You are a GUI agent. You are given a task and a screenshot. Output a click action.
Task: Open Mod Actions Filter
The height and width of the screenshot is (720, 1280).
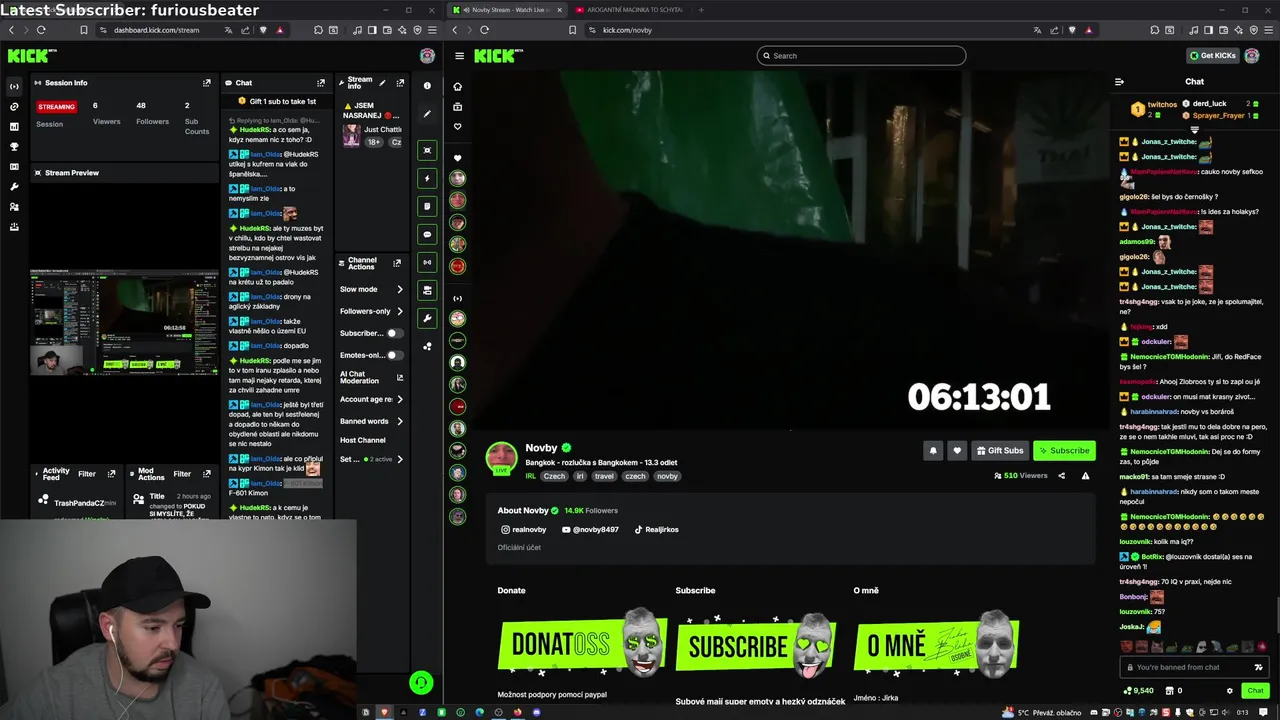pos(182,474)
